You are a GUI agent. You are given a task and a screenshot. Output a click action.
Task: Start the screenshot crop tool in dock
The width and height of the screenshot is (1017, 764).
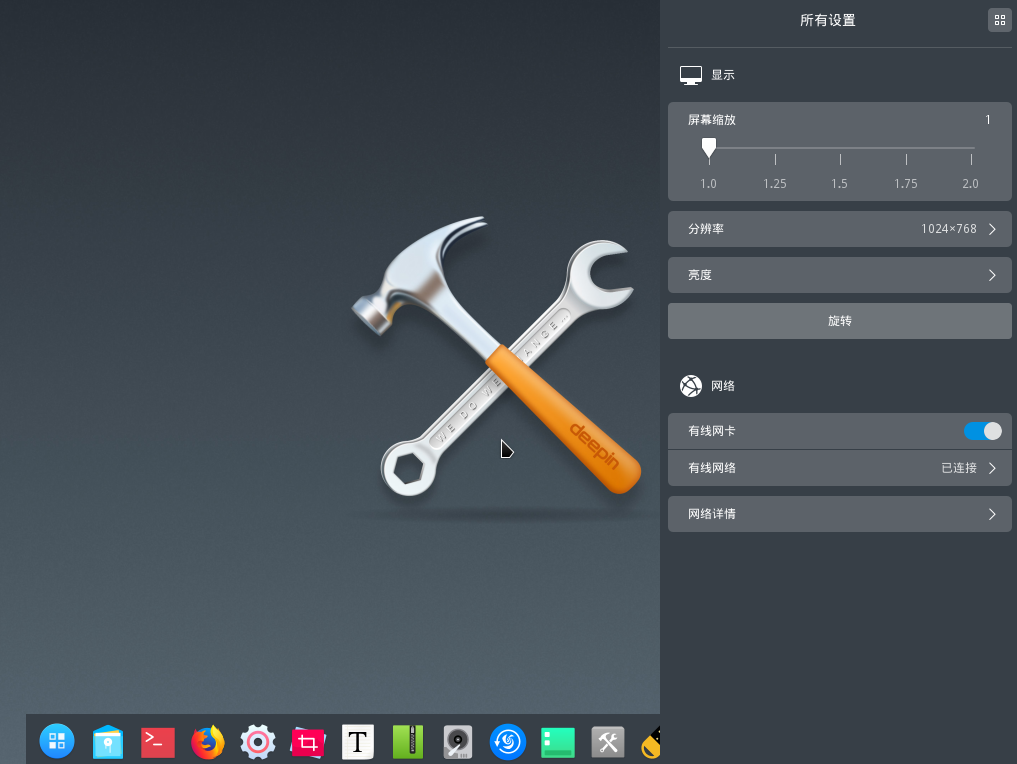point(307,742)
